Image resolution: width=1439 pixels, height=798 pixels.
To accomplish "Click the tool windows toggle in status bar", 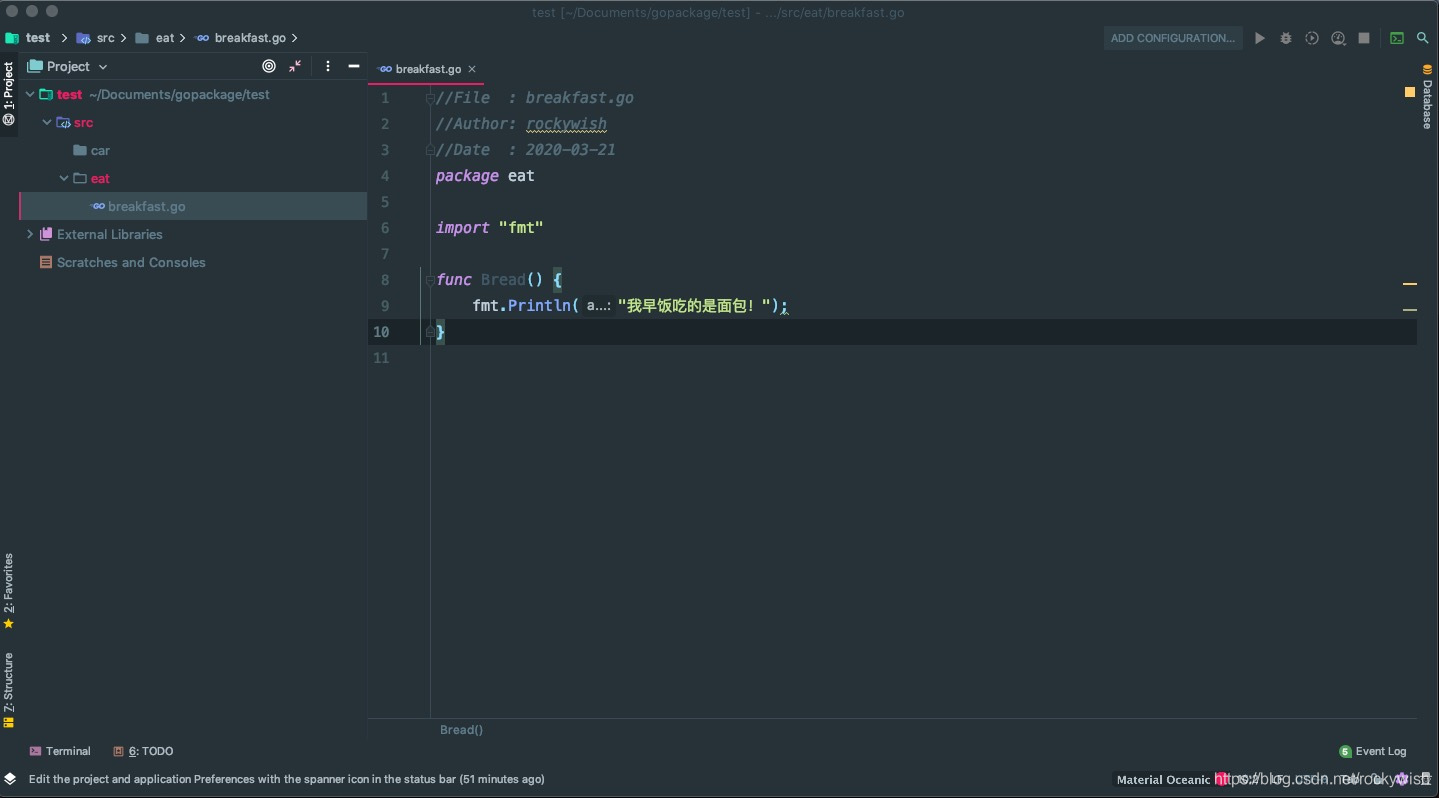I will (x=10, y=779).
